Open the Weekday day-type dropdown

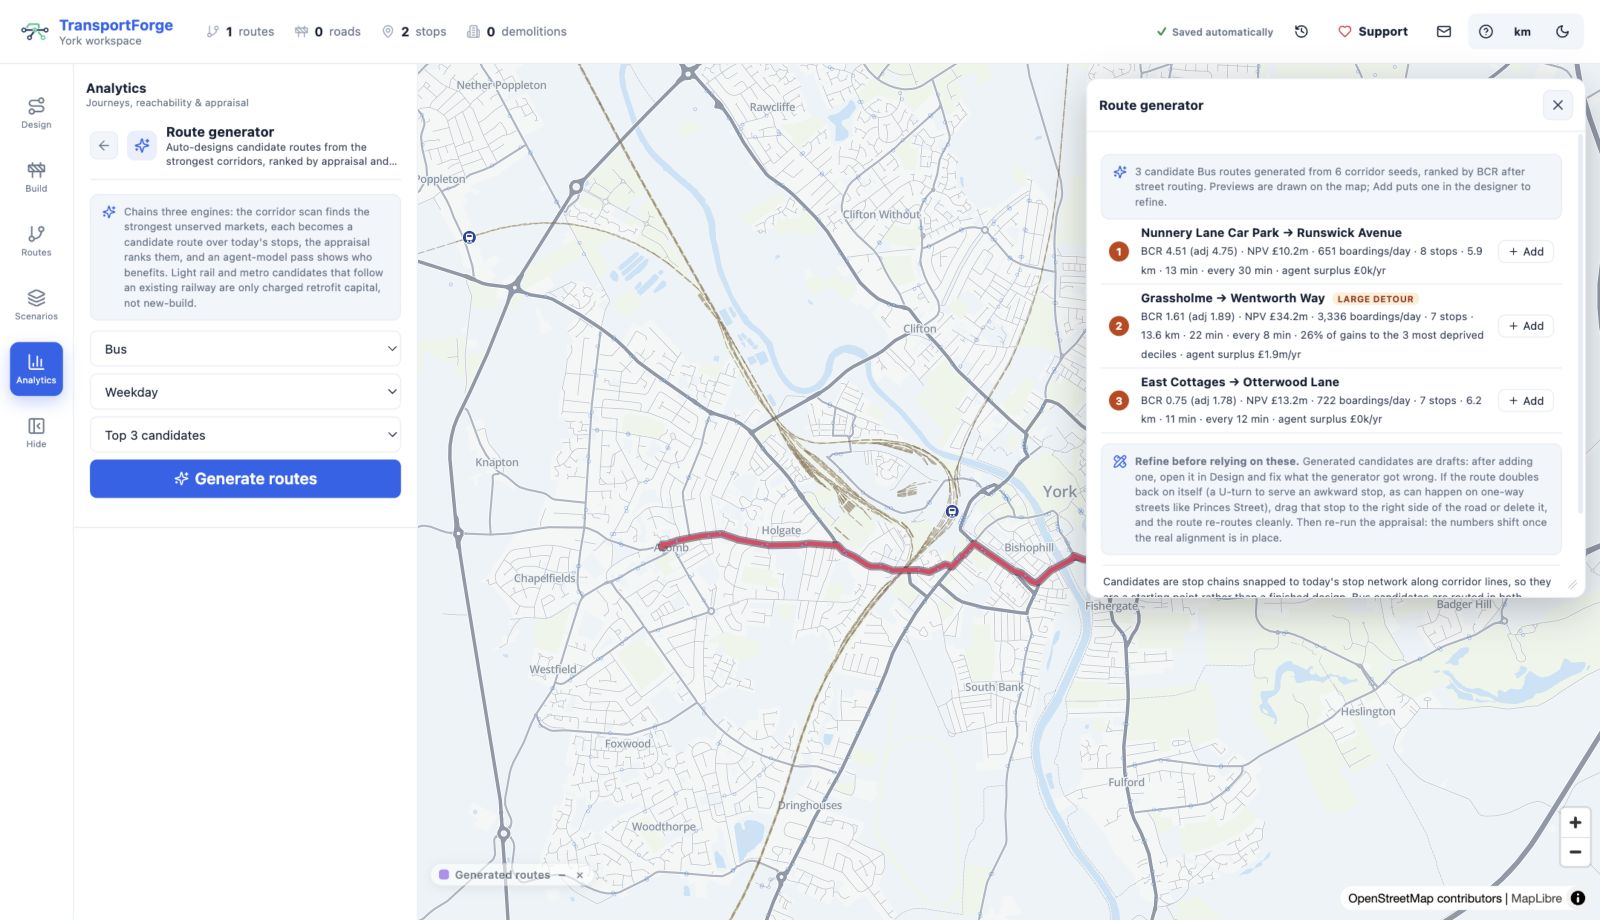pyautogui.click(x=245, y=392)
